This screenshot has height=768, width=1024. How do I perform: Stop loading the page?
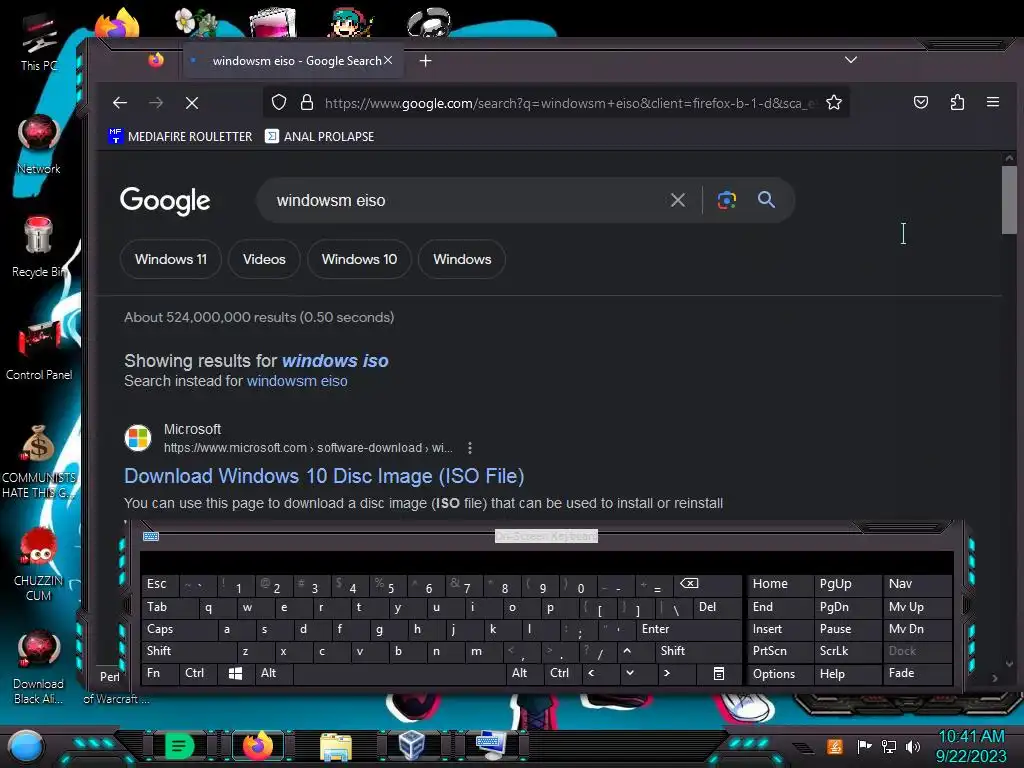tap(191, 103)
